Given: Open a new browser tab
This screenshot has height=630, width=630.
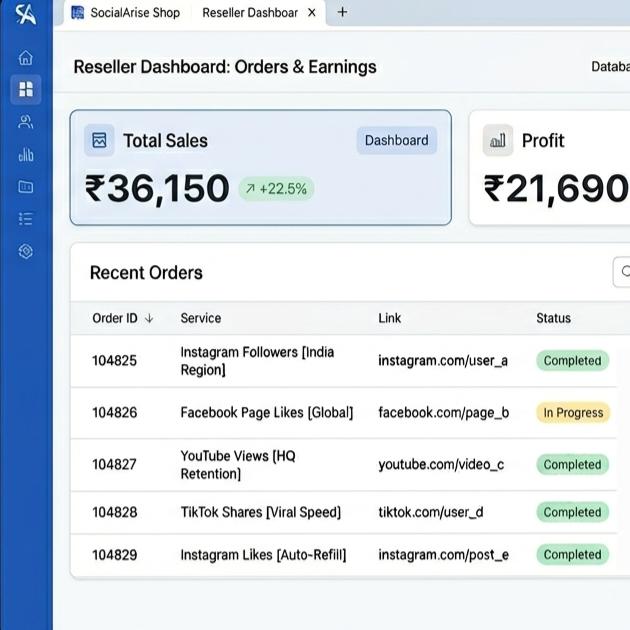Looking at the screenshot, I should click(x=342, y=12).
